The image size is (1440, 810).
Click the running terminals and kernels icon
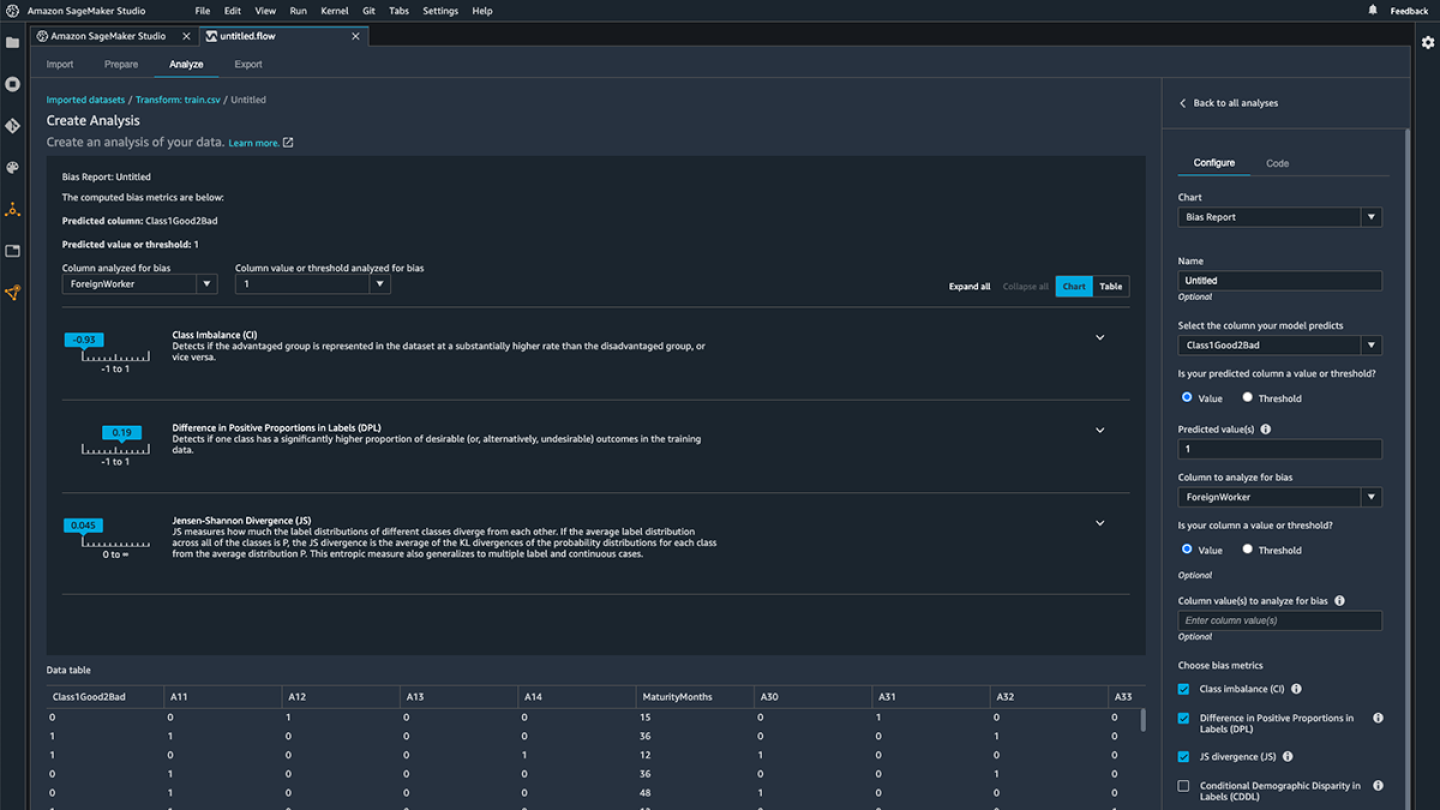12,85
